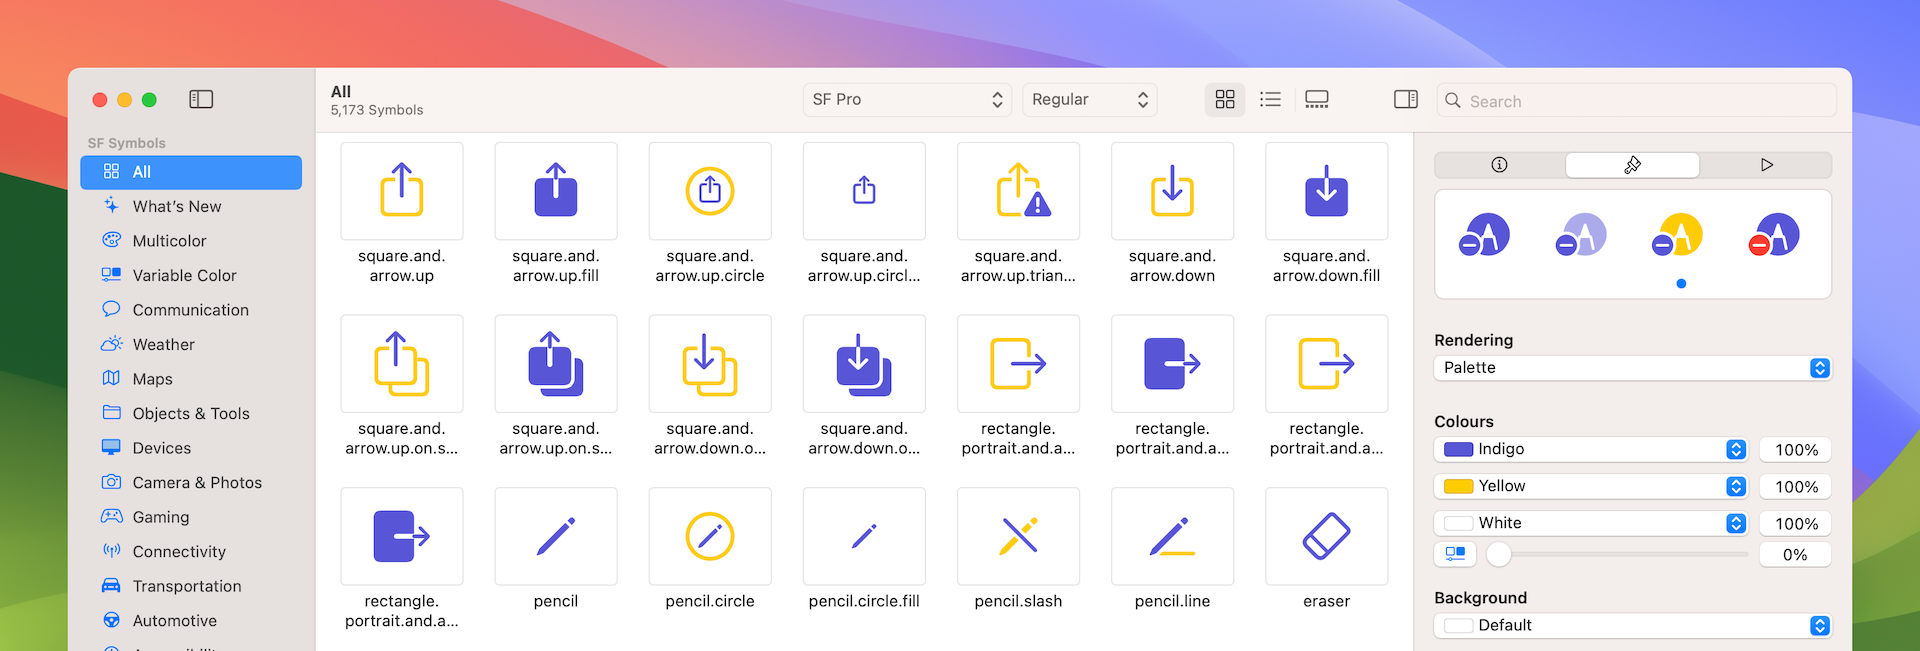Viewport: 1920px width, 651px height.
Task: Select the square.and.arrow.down symbol
Action: click(1172, 191)
